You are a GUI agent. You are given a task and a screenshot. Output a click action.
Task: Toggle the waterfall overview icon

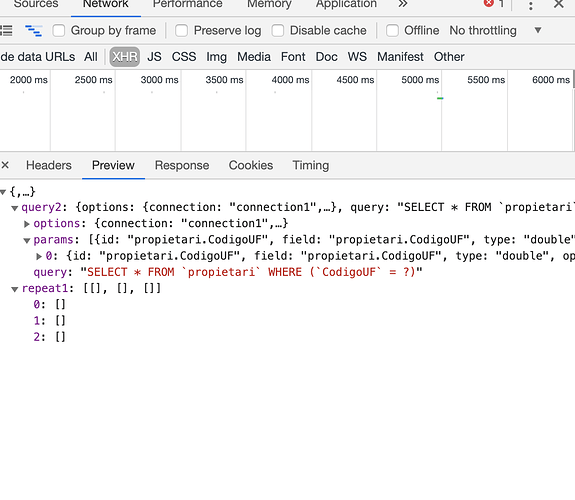point(33,30)
